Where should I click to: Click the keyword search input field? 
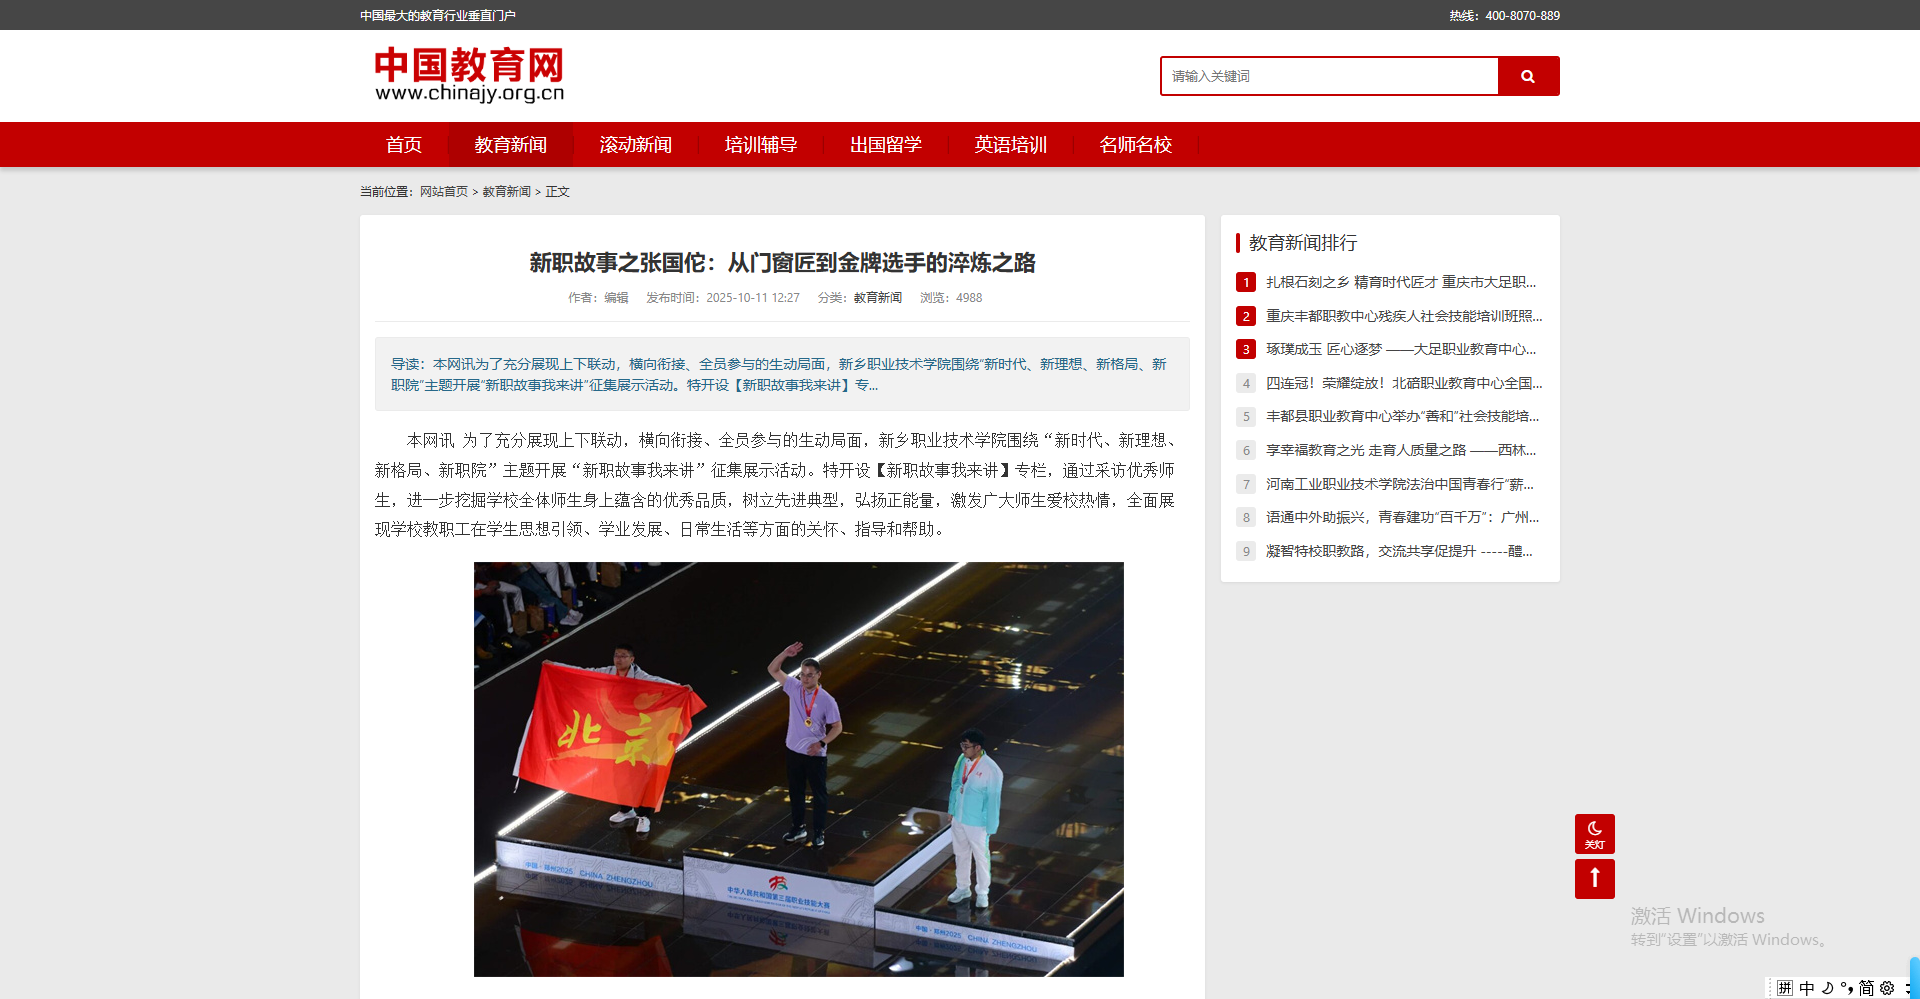[1329, 76]
